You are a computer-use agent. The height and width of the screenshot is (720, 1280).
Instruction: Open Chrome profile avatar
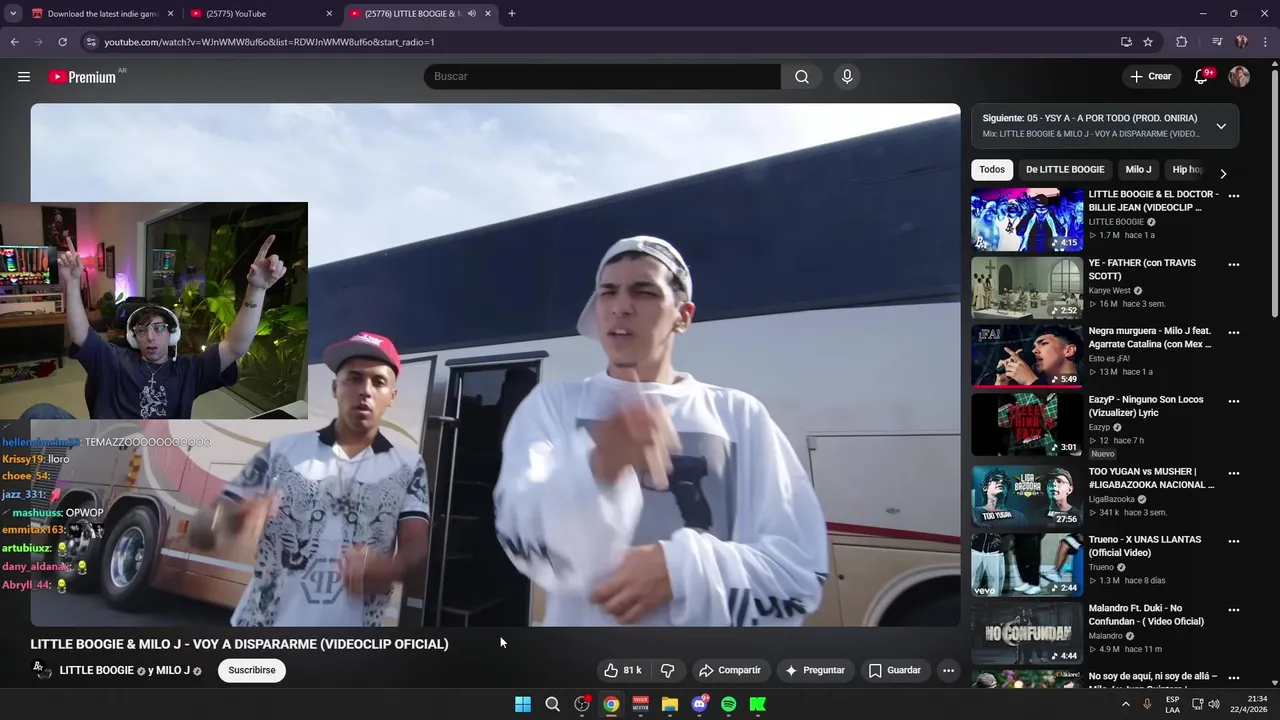[x=1241, y=42]
